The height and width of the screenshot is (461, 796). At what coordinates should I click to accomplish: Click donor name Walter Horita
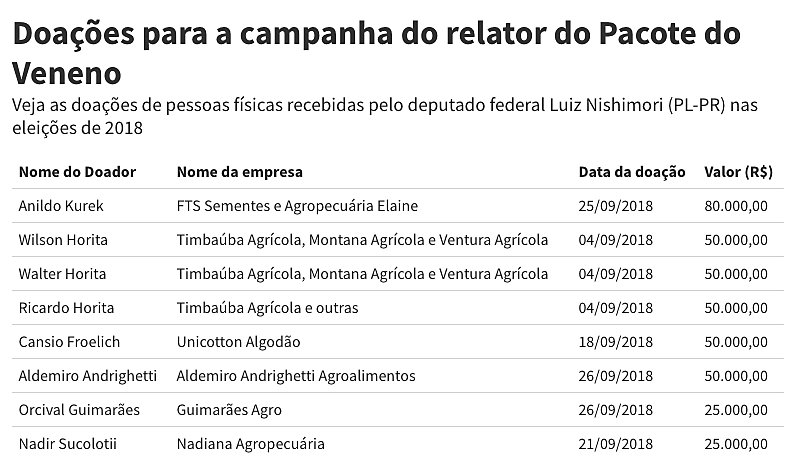coord(62,274)
